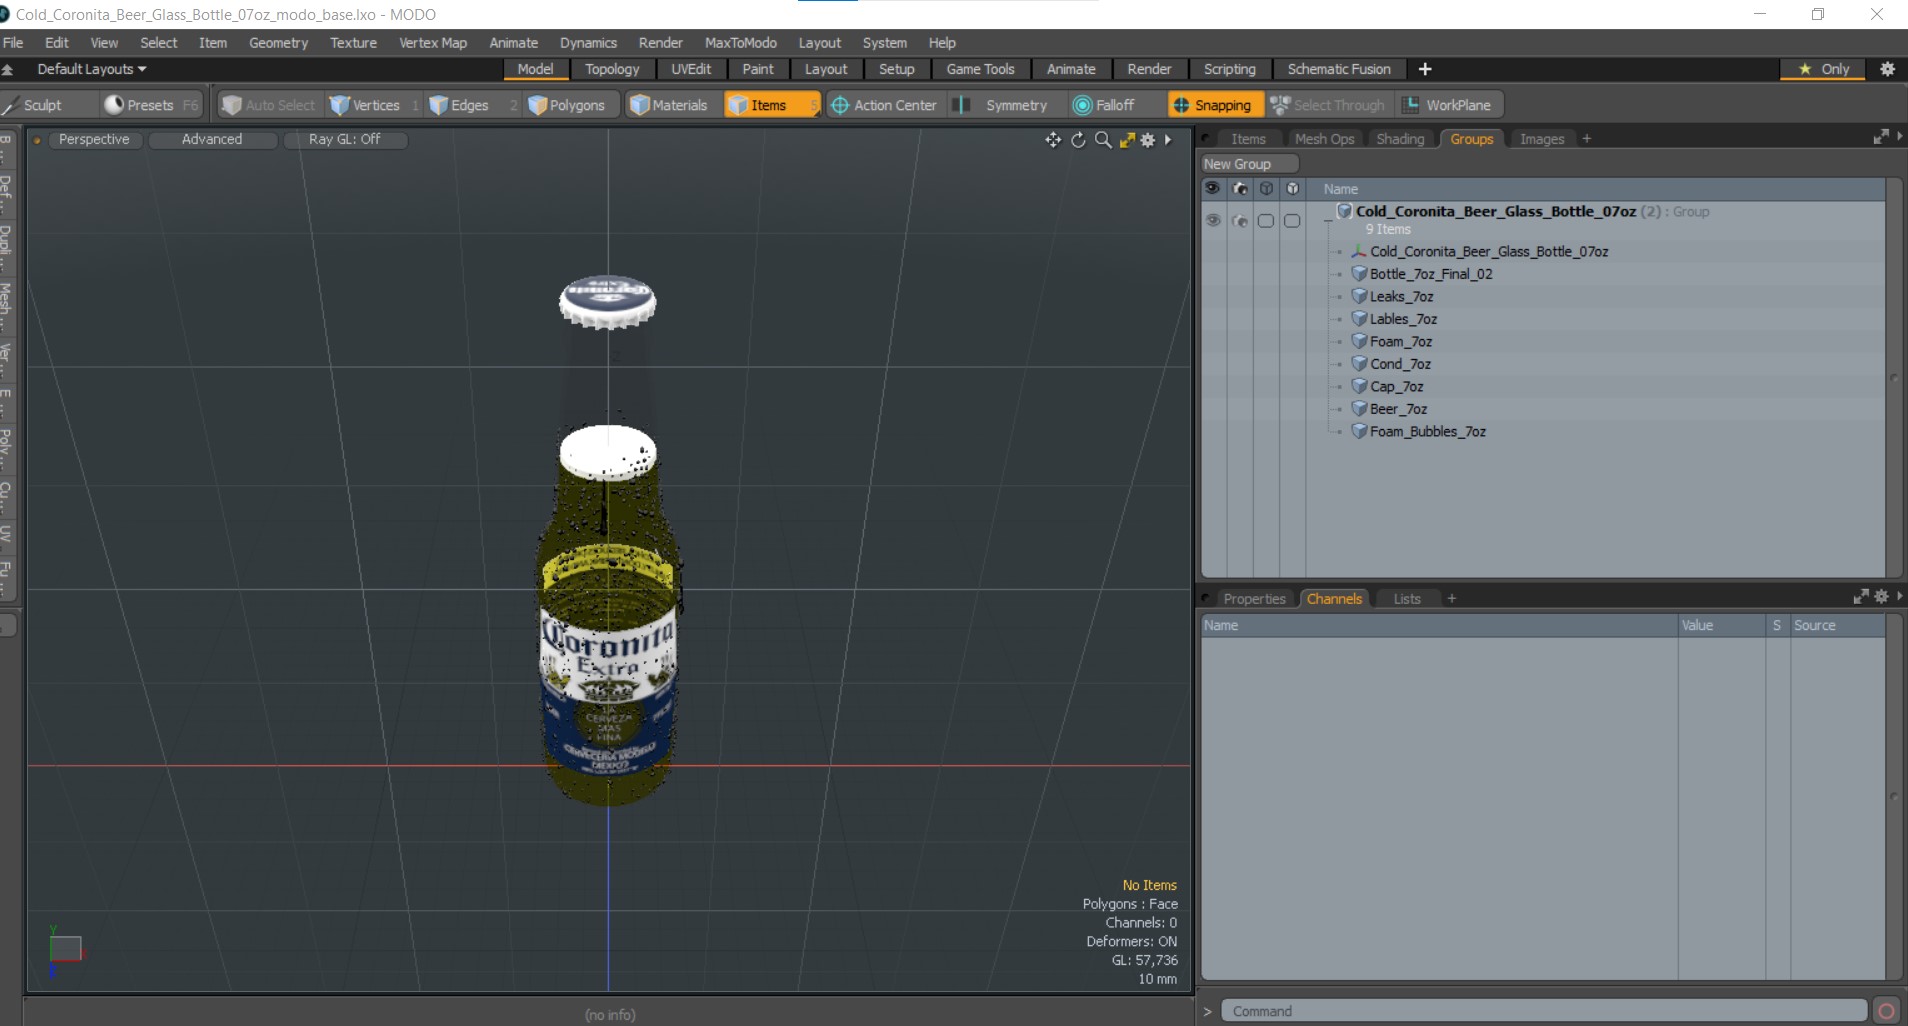Toggle Auto Select mode
This screenshot has height=1026, width=1908.
tap(268, 105)
